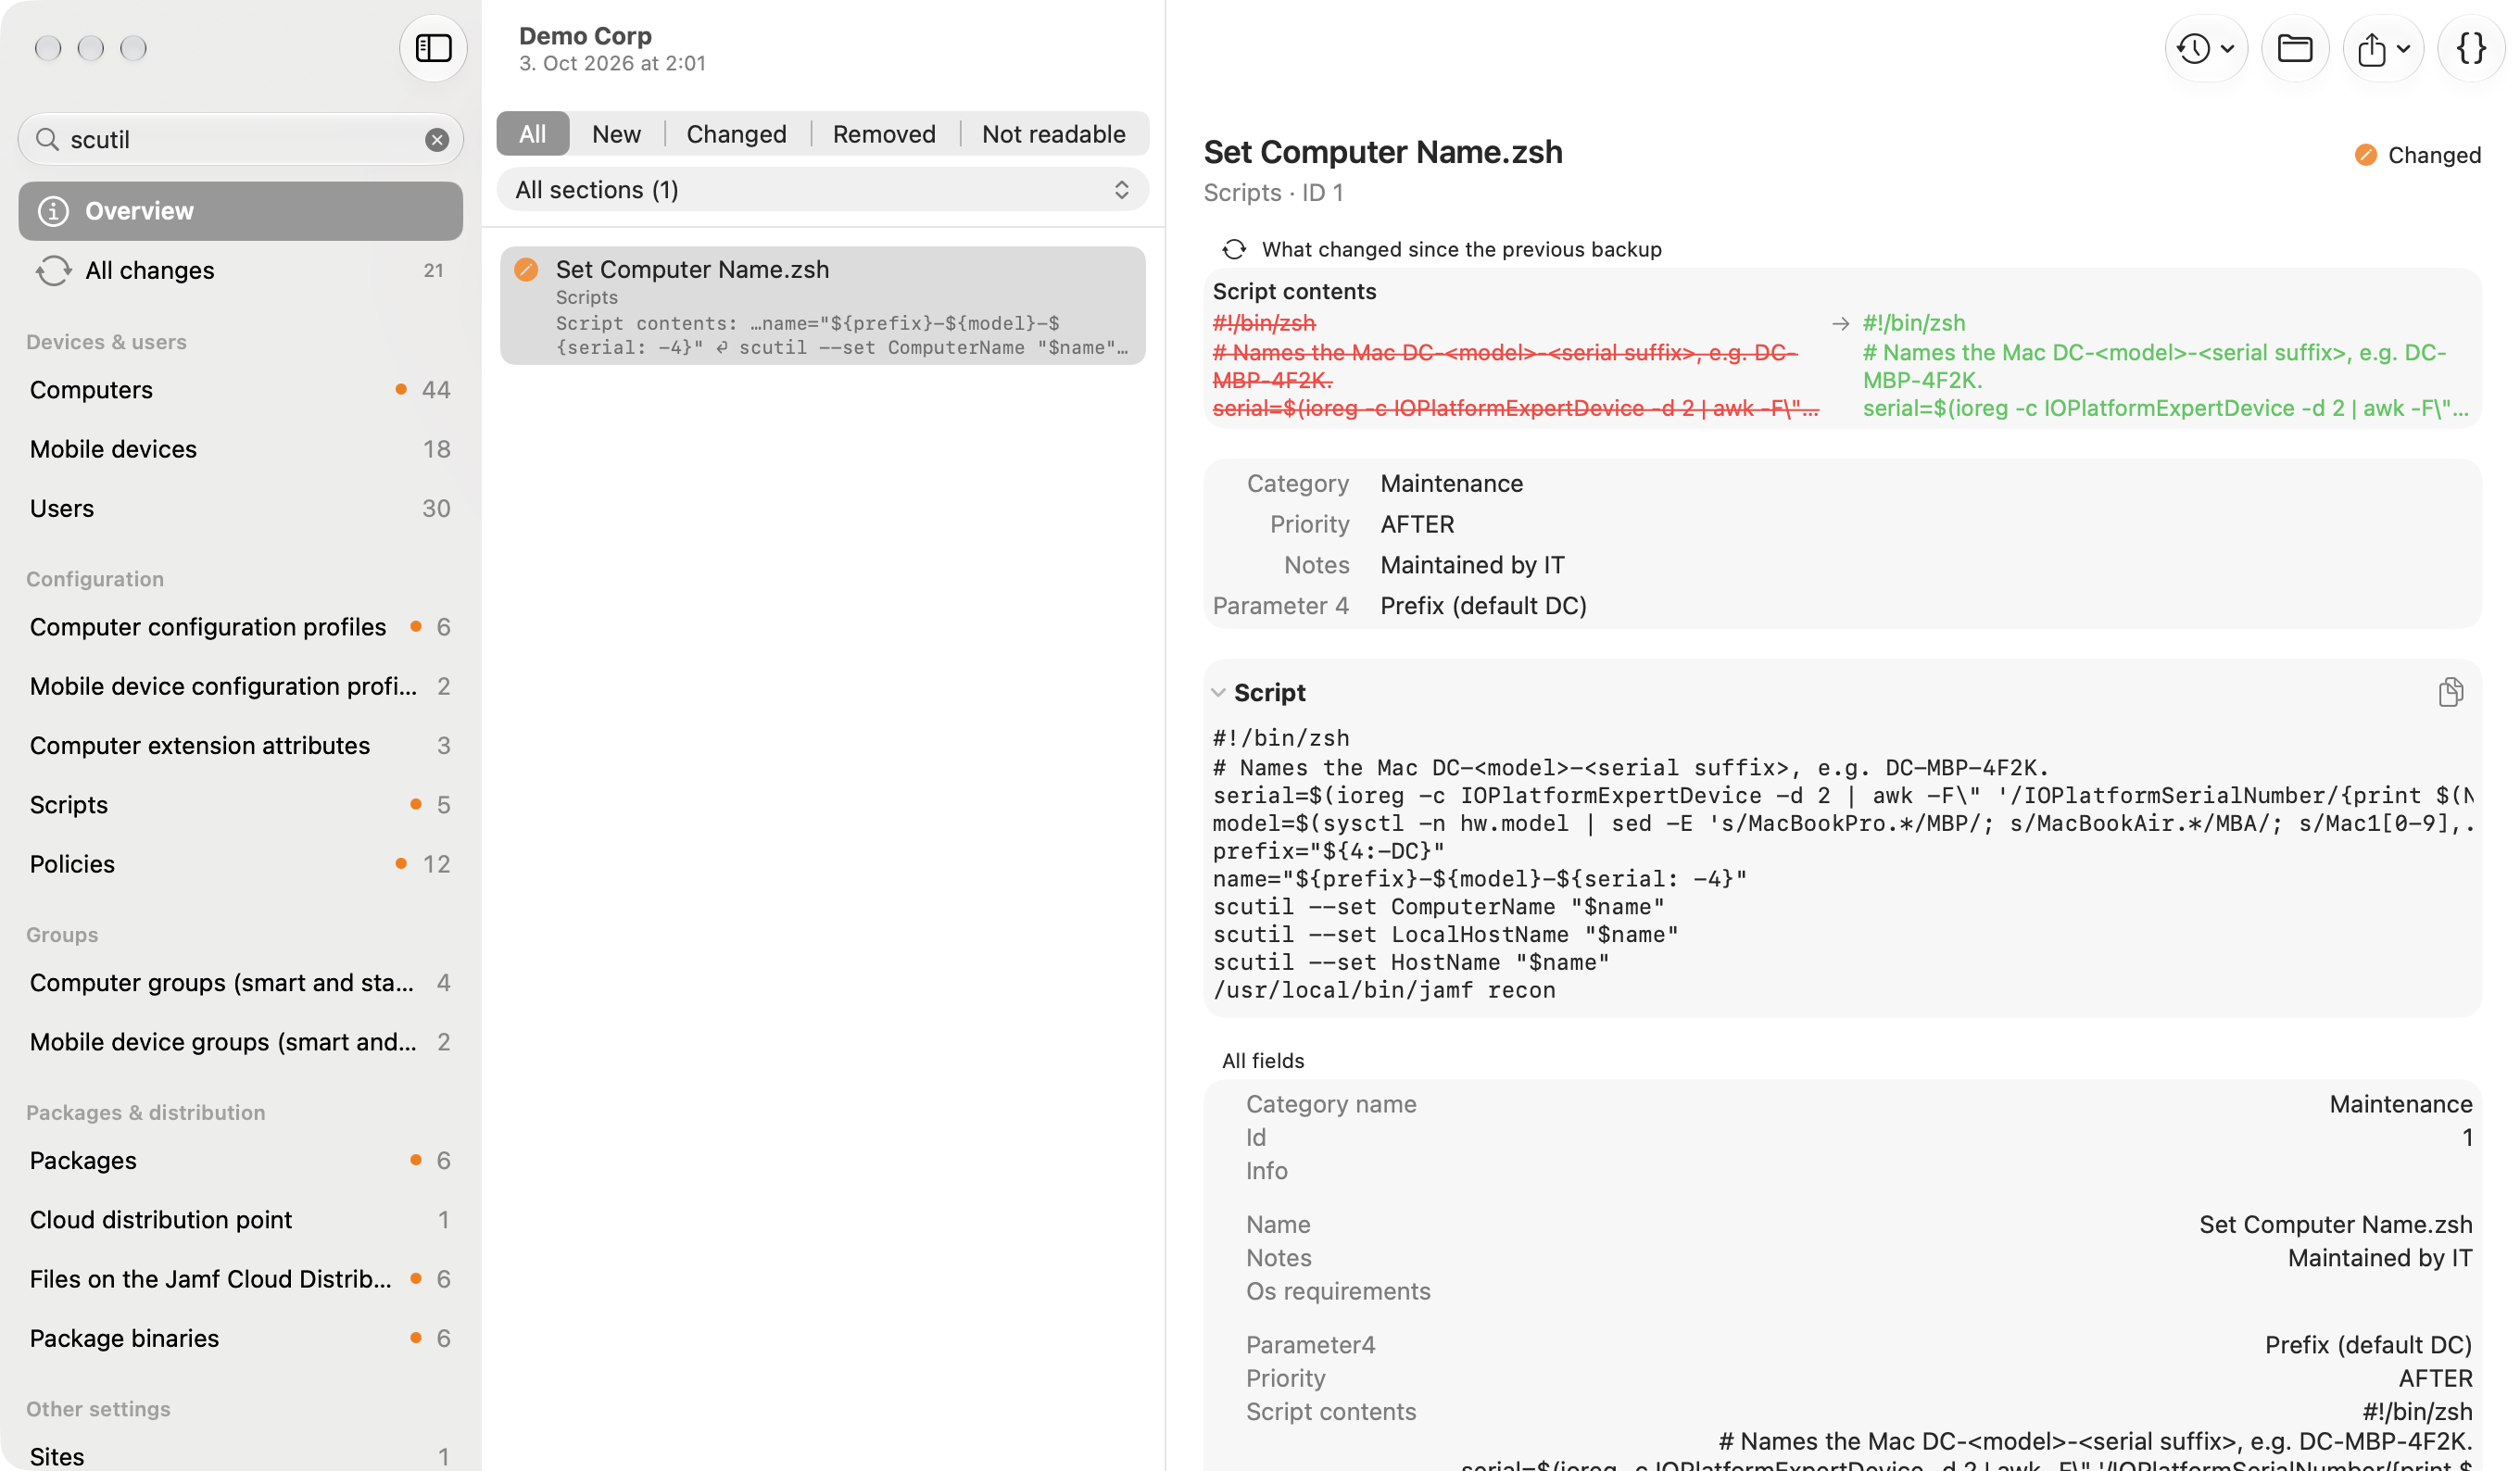Open Package binaries section
Screen dimensions: 2520x1471
coord(240,1338)
